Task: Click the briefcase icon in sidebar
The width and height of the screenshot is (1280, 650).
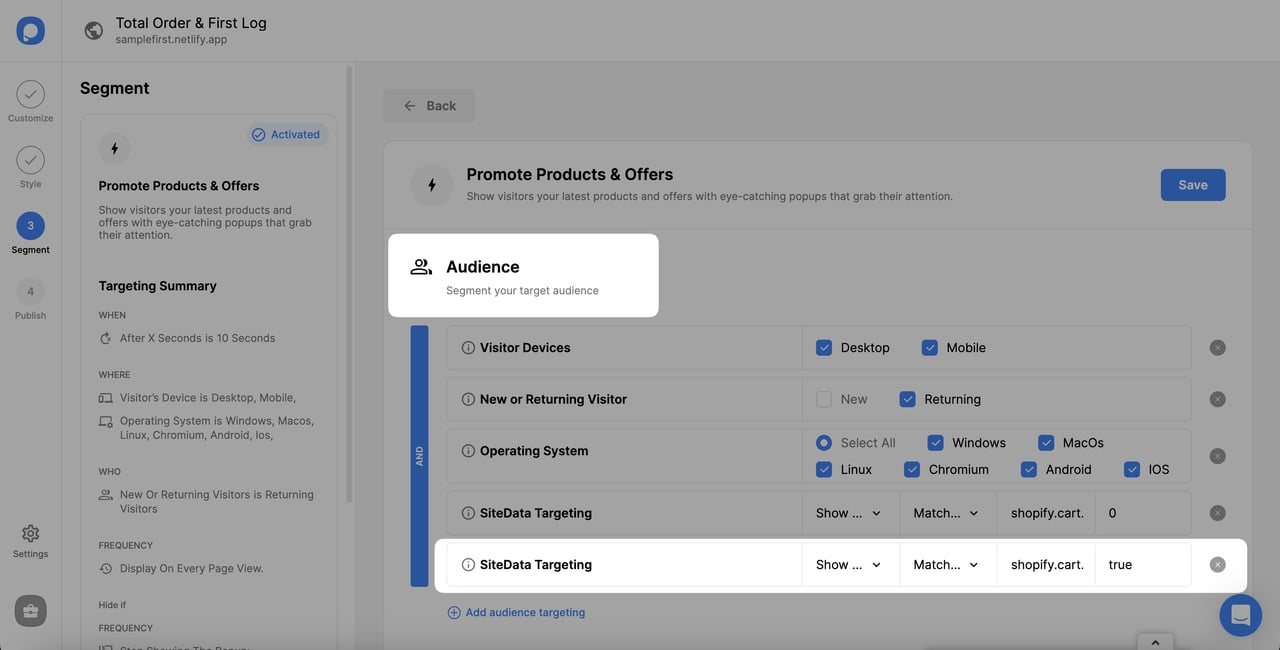Action: click(x=30, y=610)
